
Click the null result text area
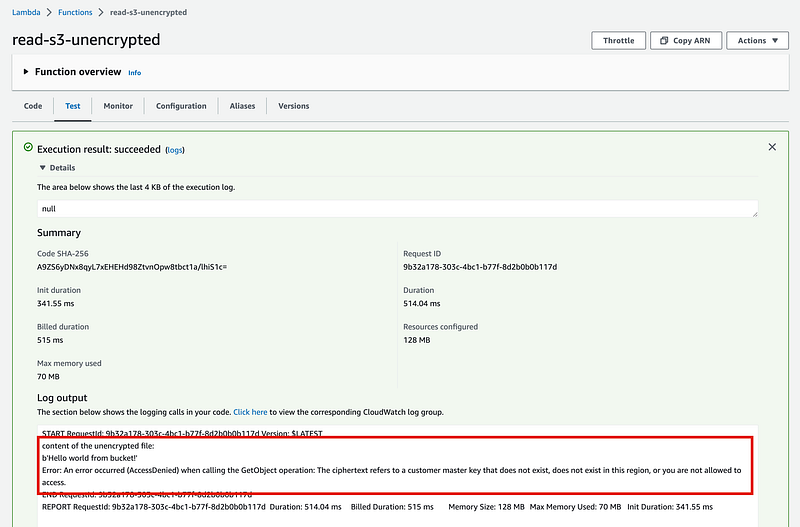pos(397,209)
